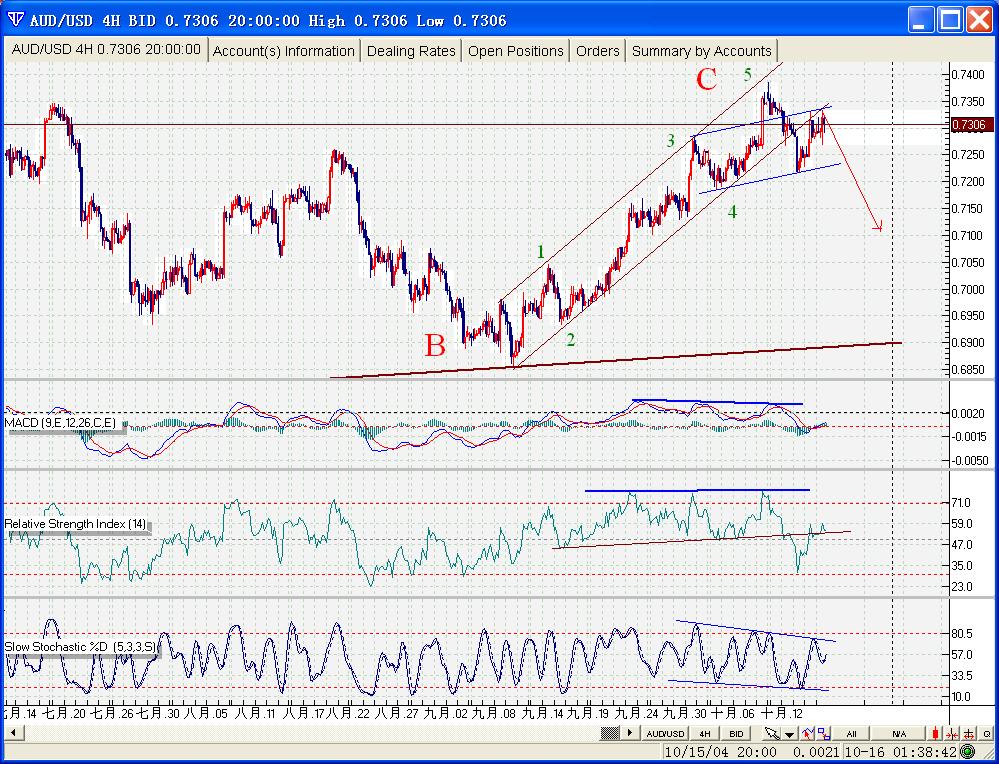The image size is (999, 764).
Task: Click the line-study edit icon with red cursor
Action: click(808, 733)
